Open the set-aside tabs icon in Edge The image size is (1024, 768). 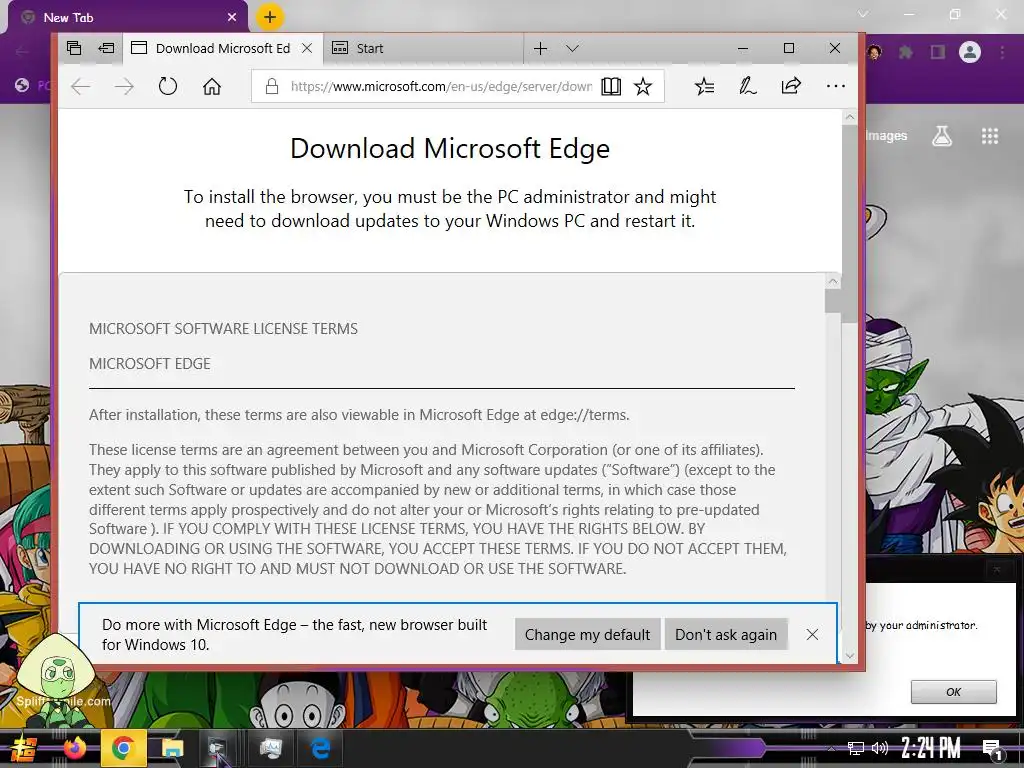click(x=74, y=48)
